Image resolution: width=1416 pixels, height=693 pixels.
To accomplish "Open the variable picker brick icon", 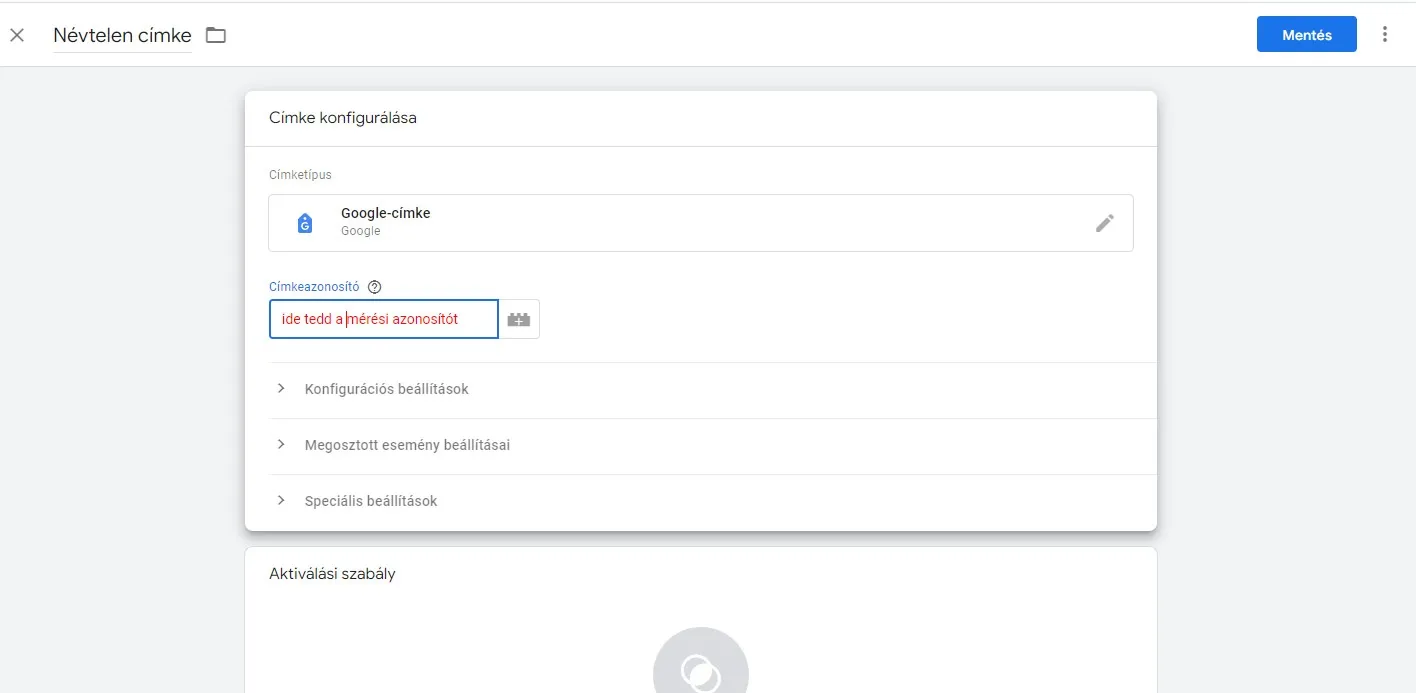I will 519,320.
